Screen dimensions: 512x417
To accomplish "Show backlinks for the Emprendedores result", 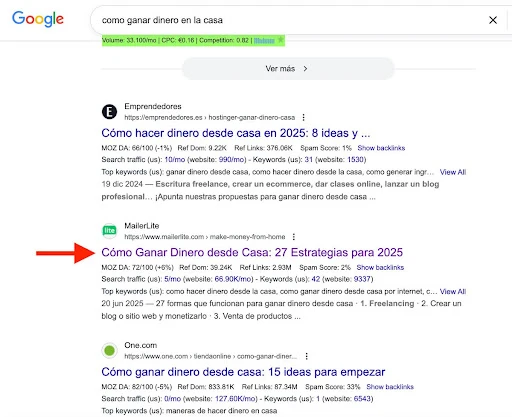I will (381, 148).
